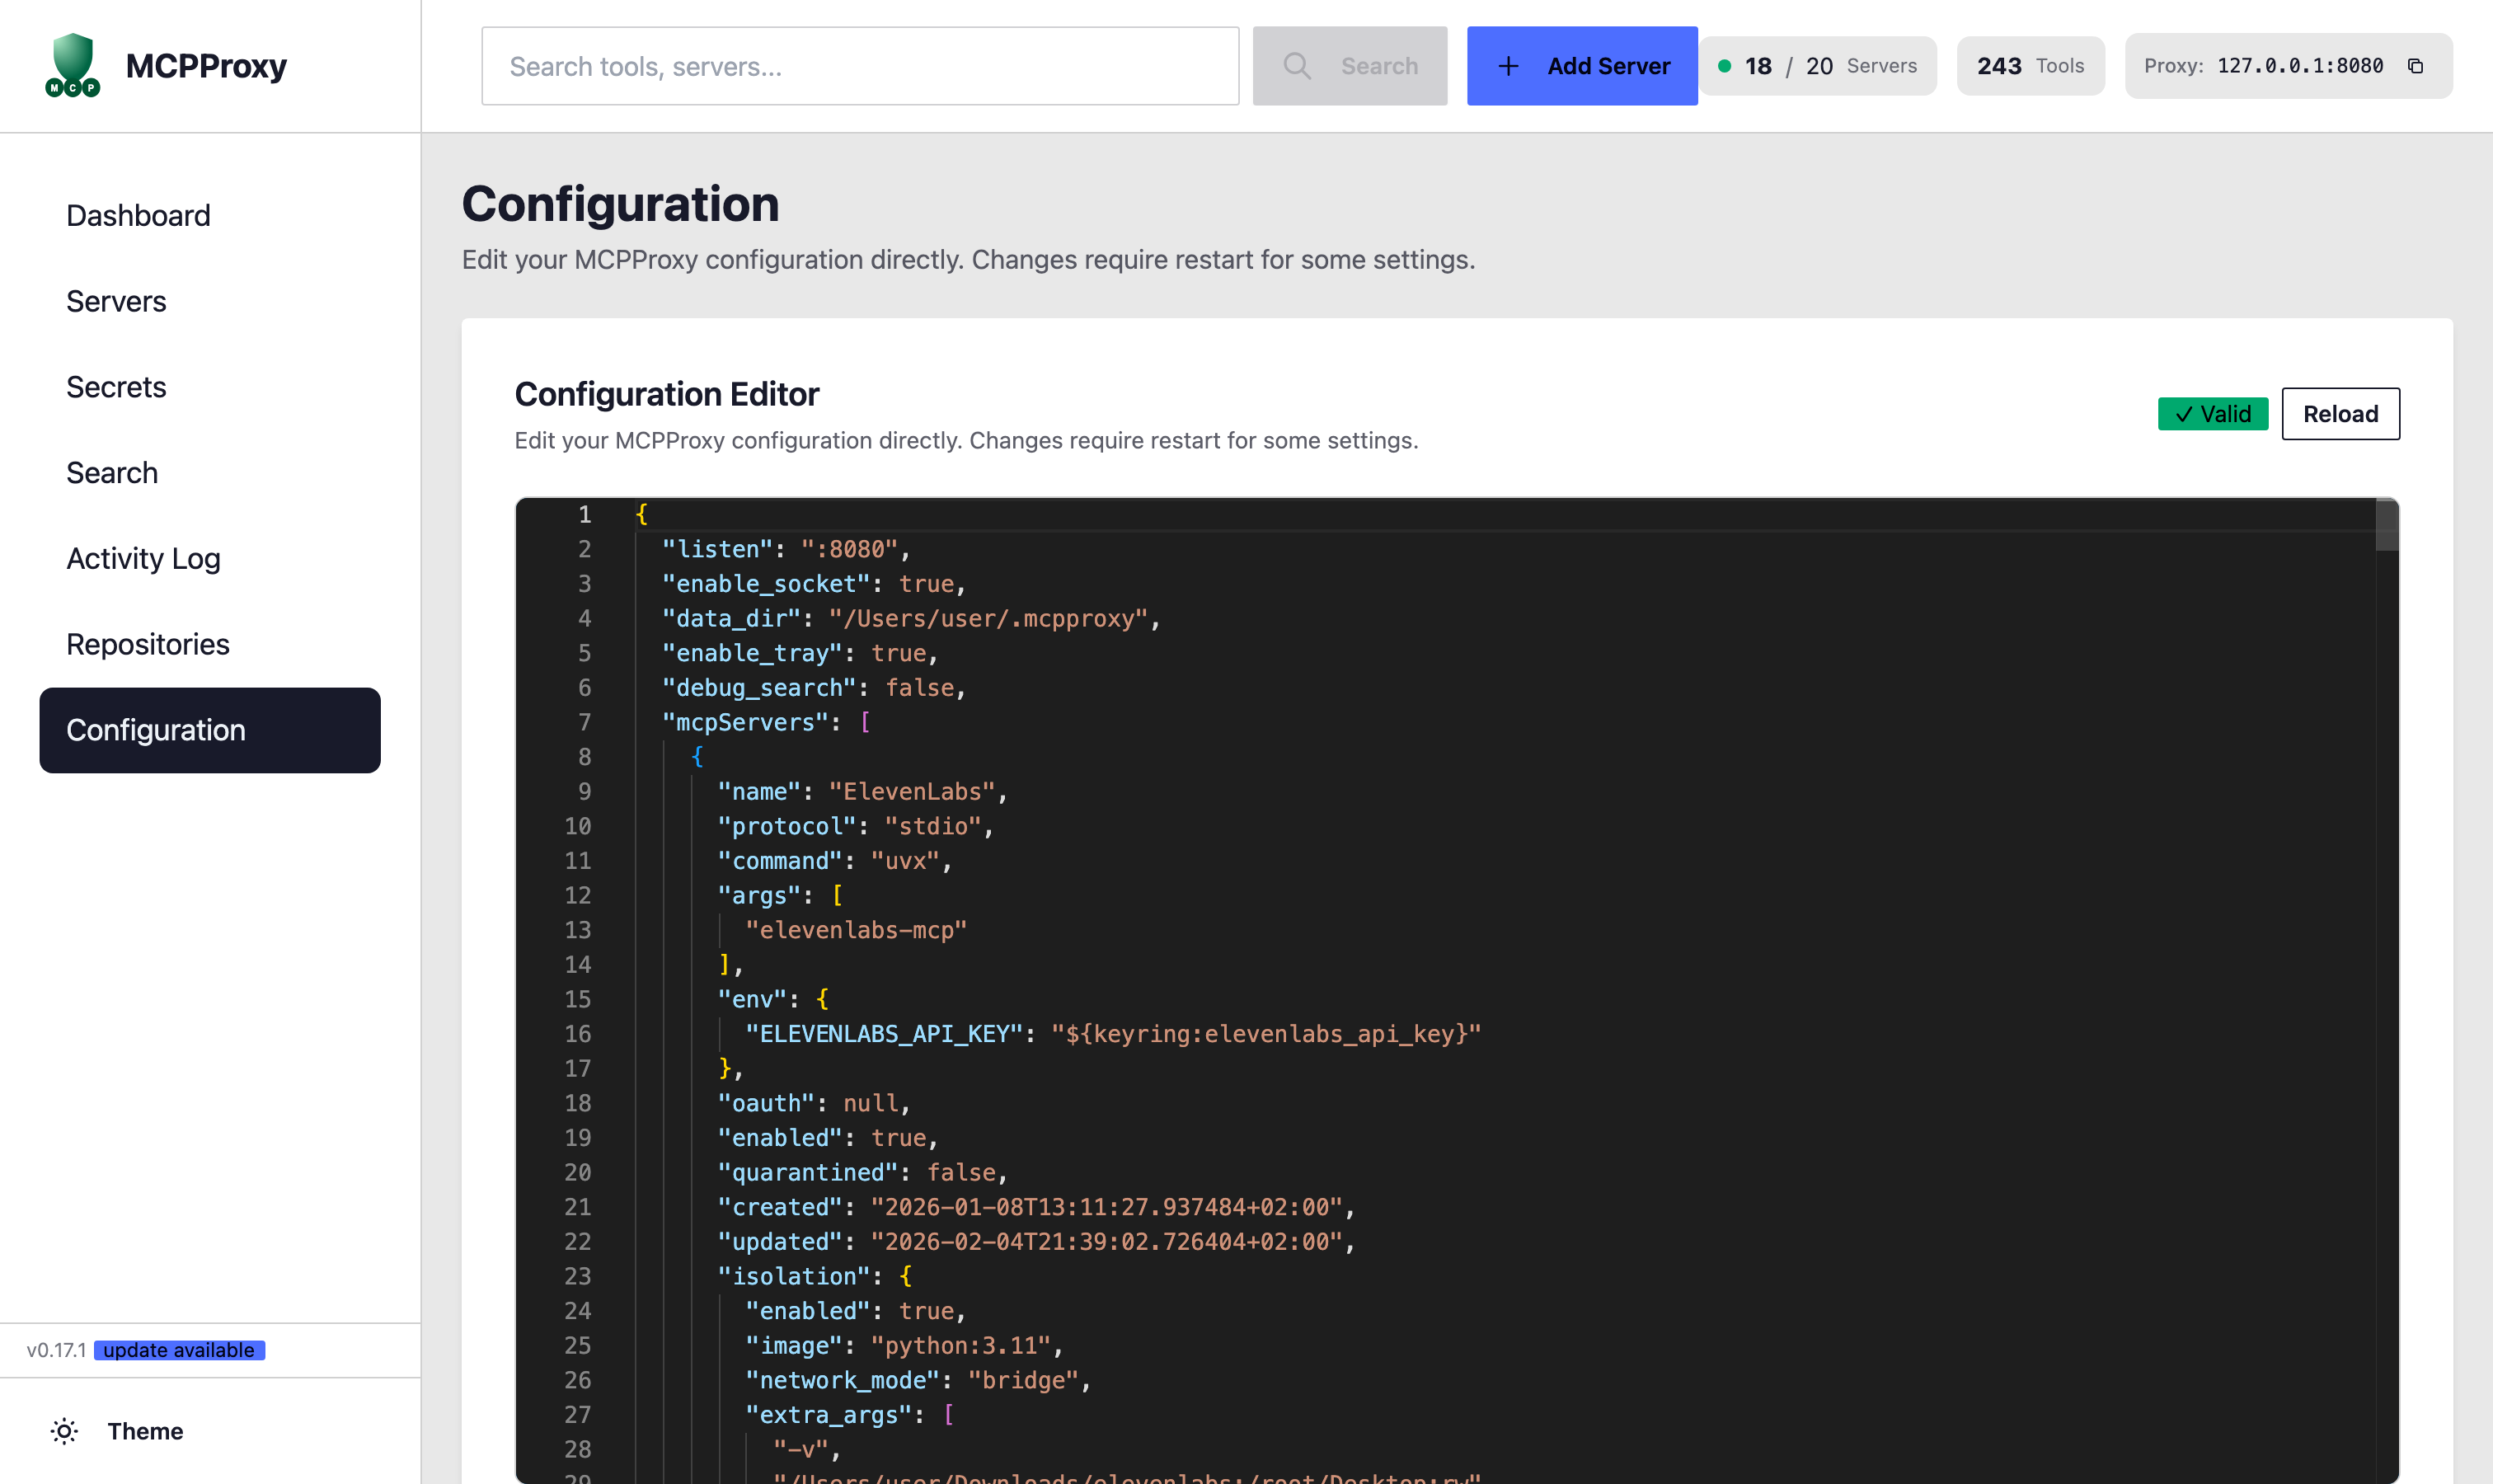Viewport: 2493px width, 1484px height.
Task: Go to the Servers section
Action: [x=116, y=301]
